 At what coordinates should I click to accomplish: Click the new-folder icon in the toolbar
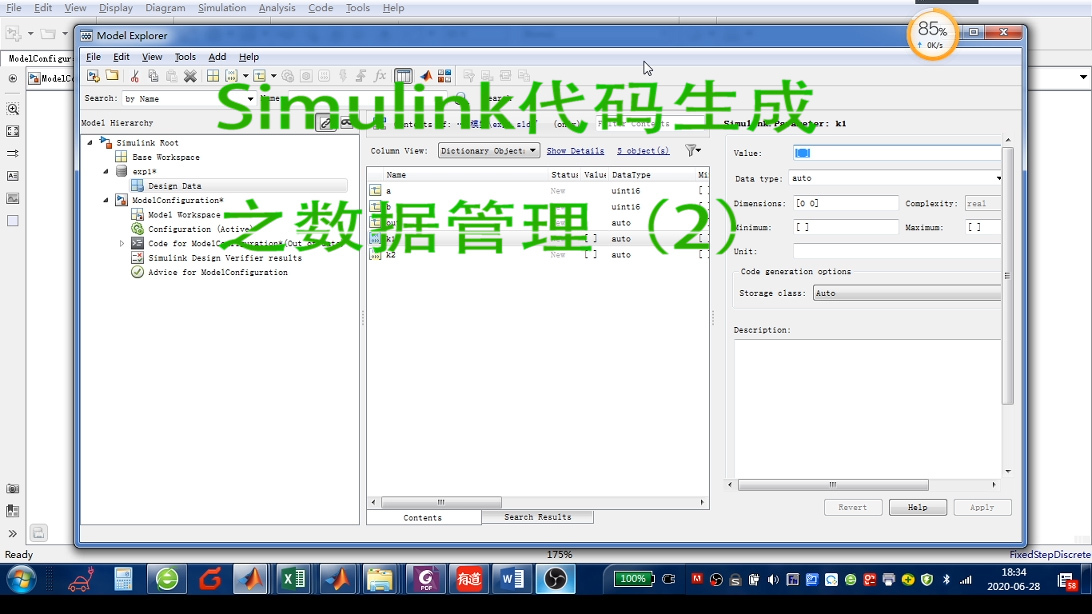pos(110,75)
